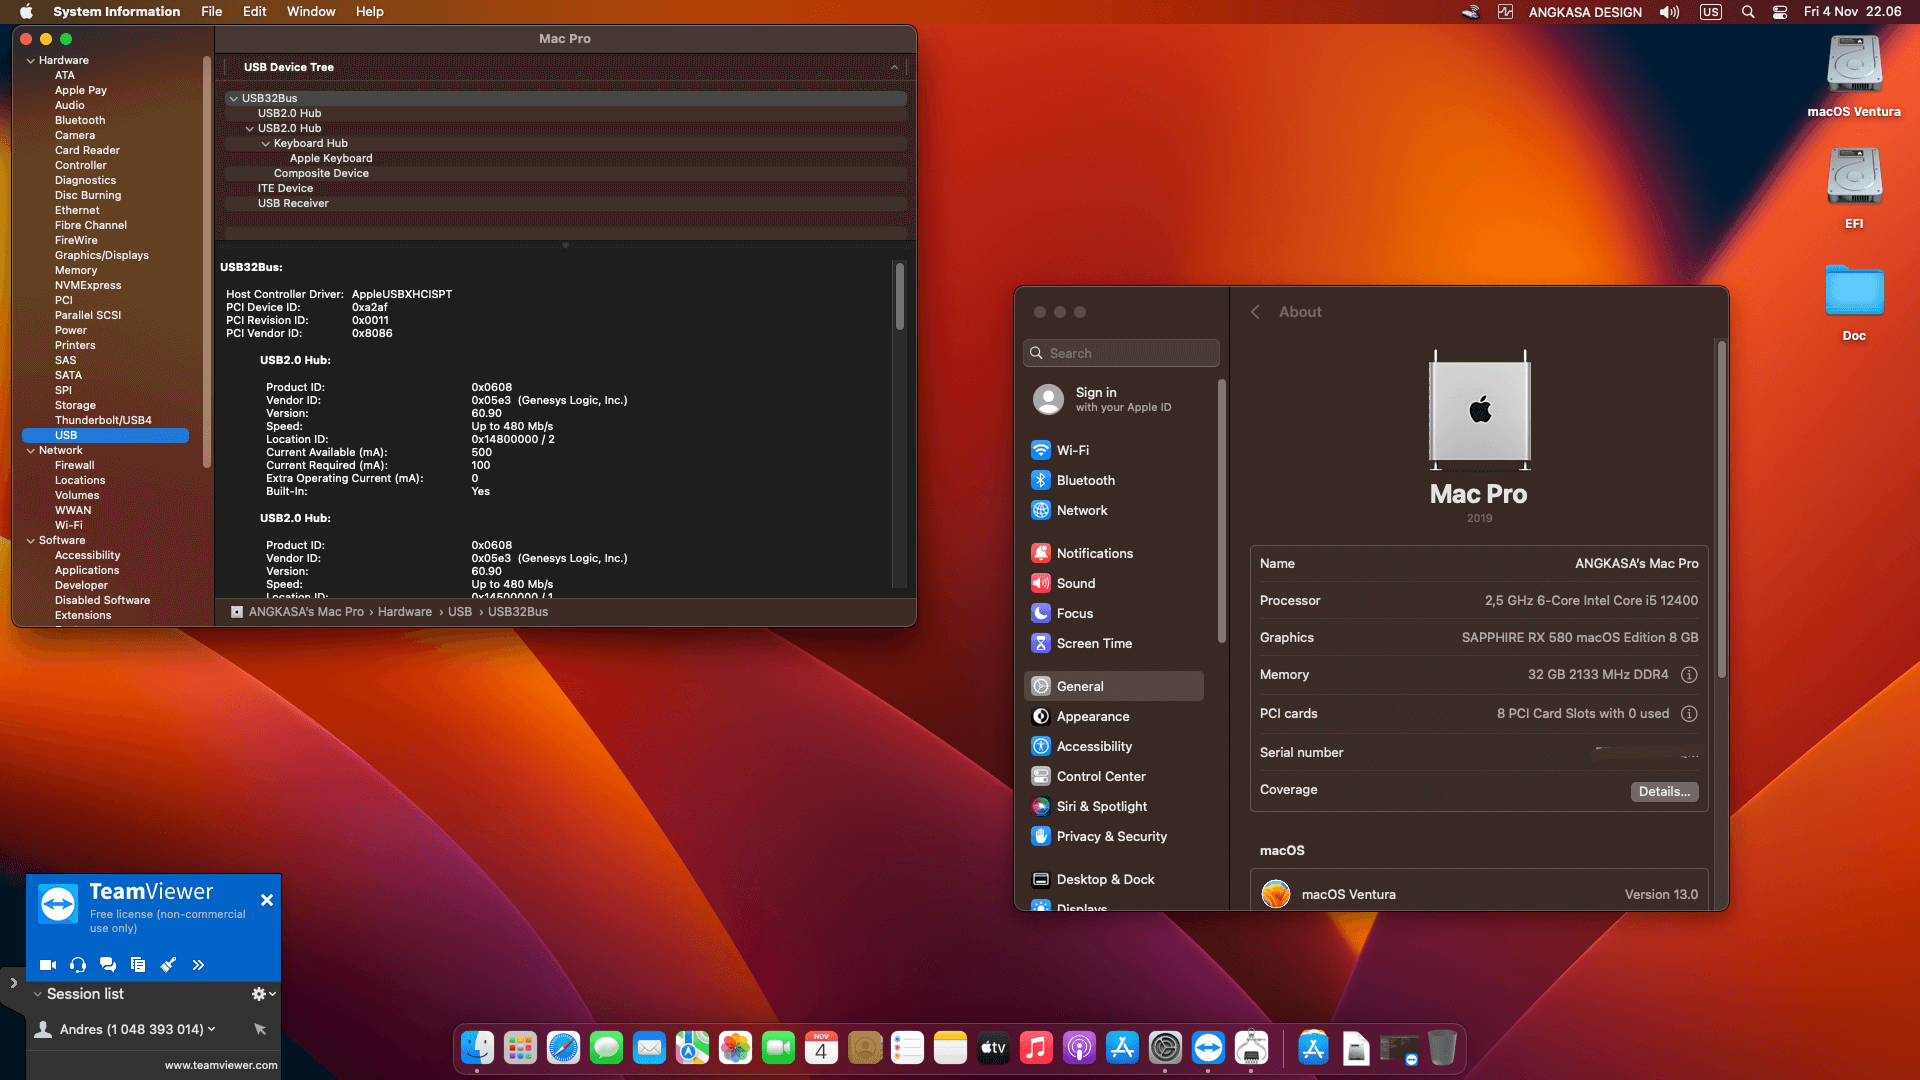Open the macOS Ventura drive on desktop

point(1854,77)
